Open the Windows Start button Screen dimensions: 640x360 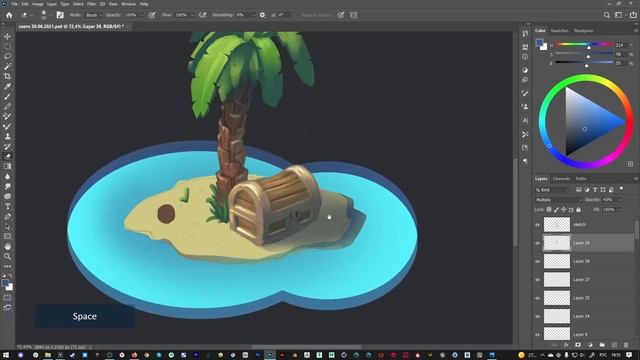5,355
